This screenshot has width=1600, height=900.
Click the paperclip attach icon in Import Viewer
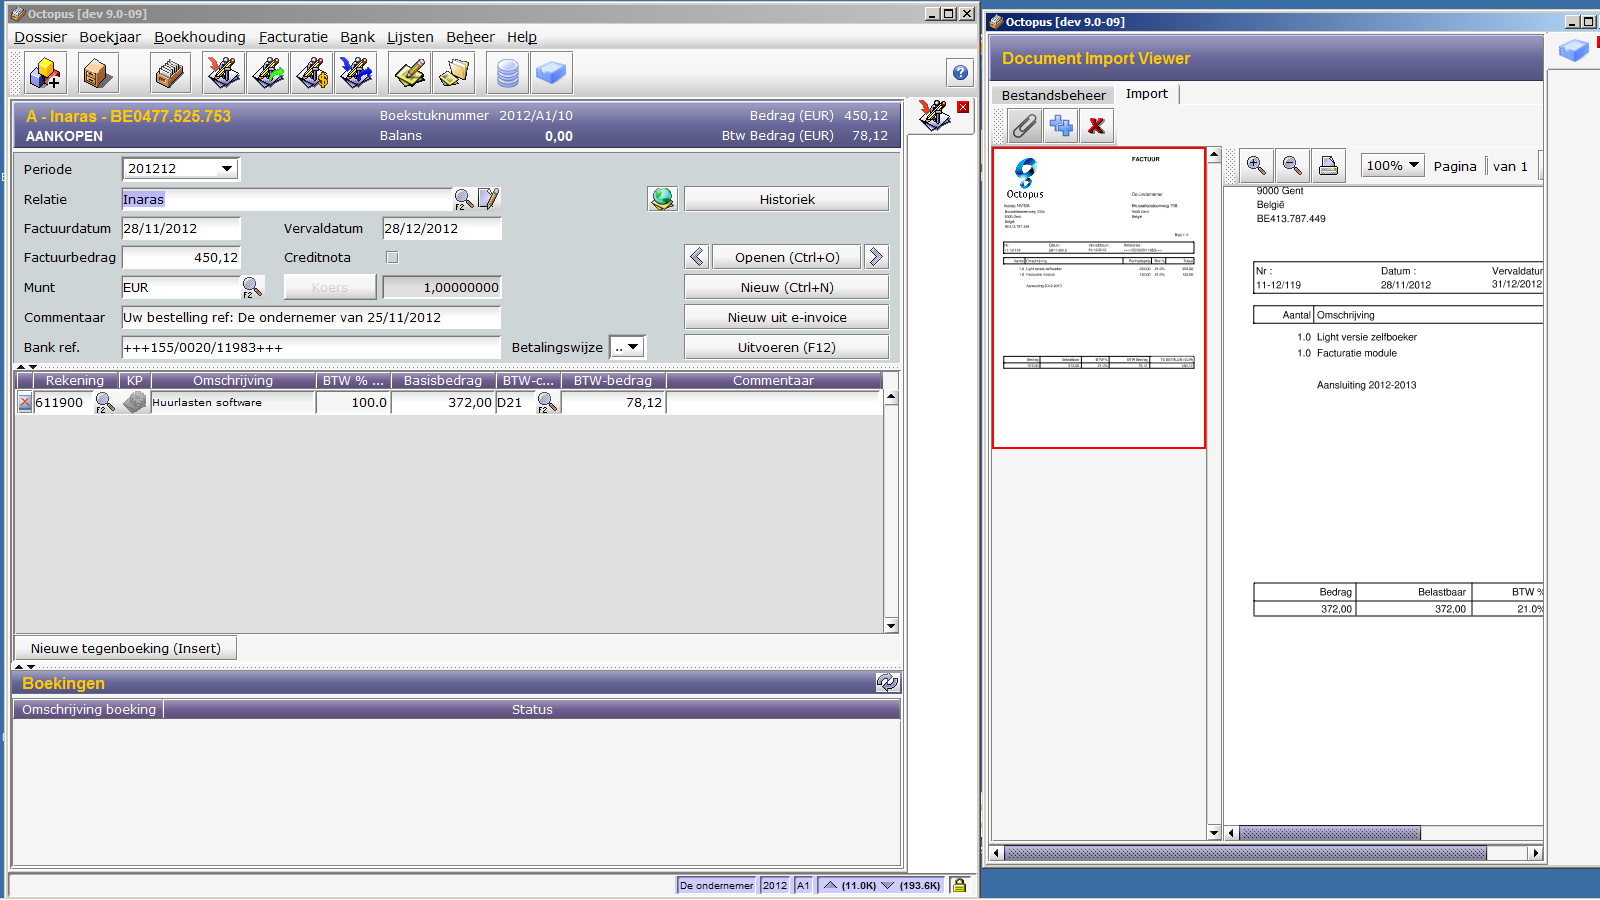tap(1024, 126)
